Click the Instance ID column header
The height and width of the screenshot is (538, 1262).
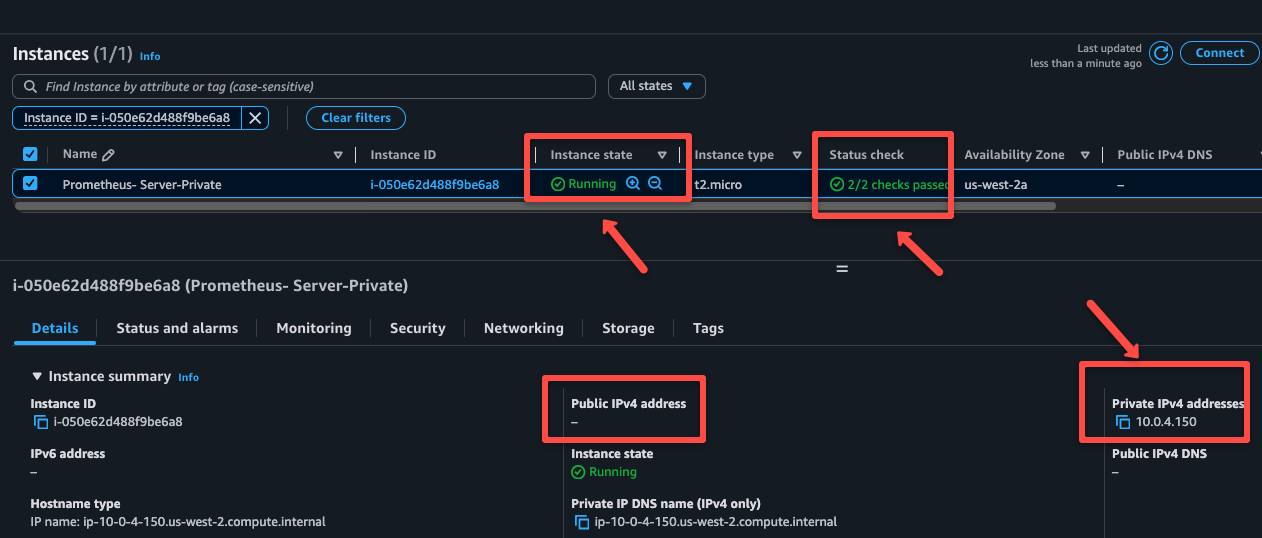point(403,155)
